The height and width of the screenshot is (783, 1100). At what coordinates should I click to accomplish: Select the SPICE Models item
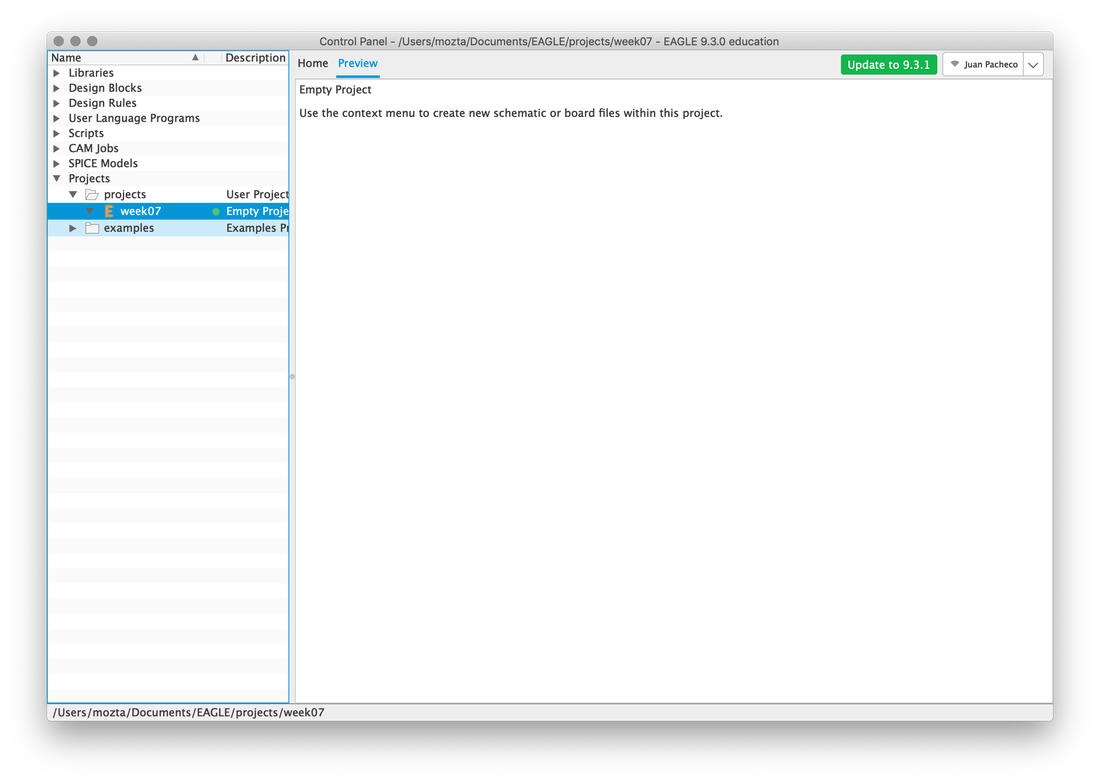point(103,163)
